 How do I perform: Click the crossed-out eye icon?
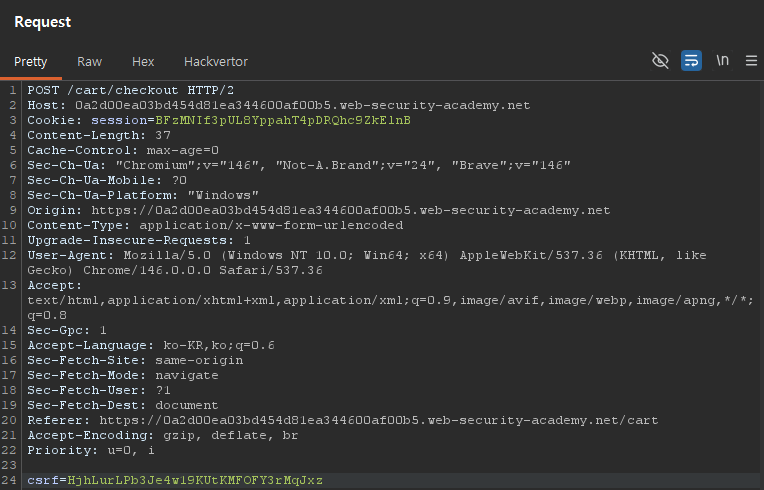[660, 61]
